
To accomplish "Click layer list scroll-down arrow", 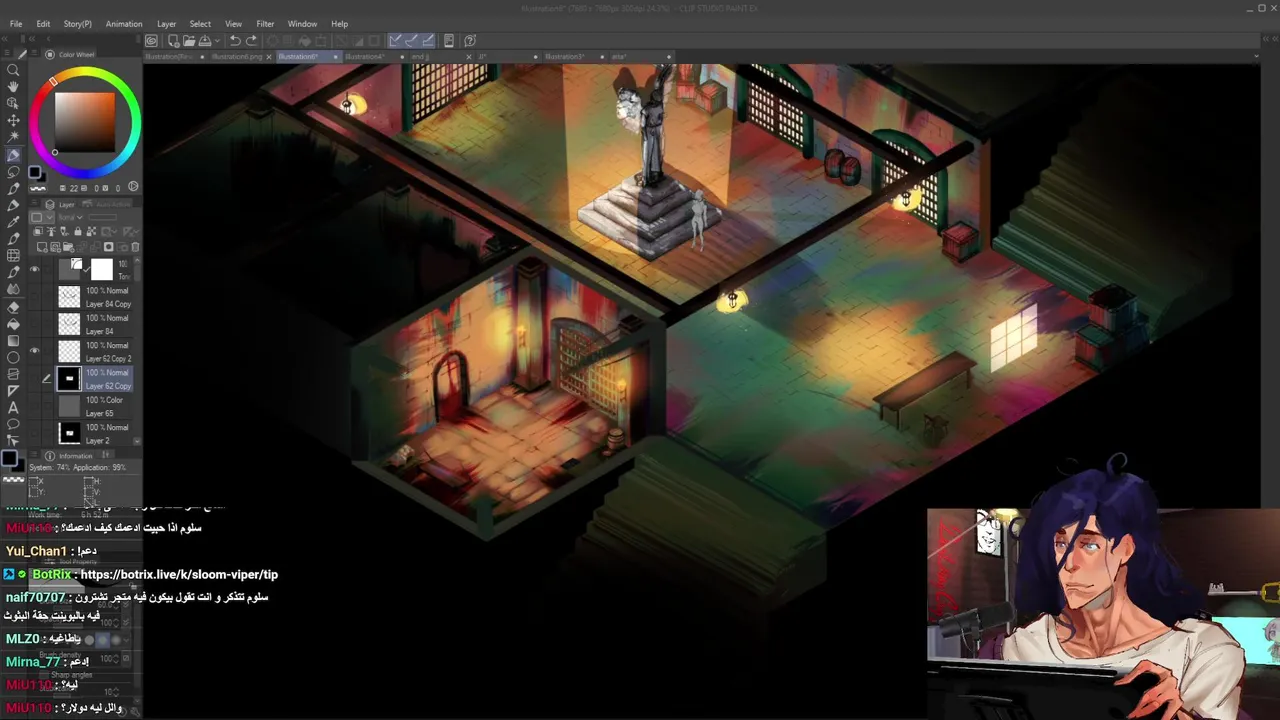I will [137, 441].
